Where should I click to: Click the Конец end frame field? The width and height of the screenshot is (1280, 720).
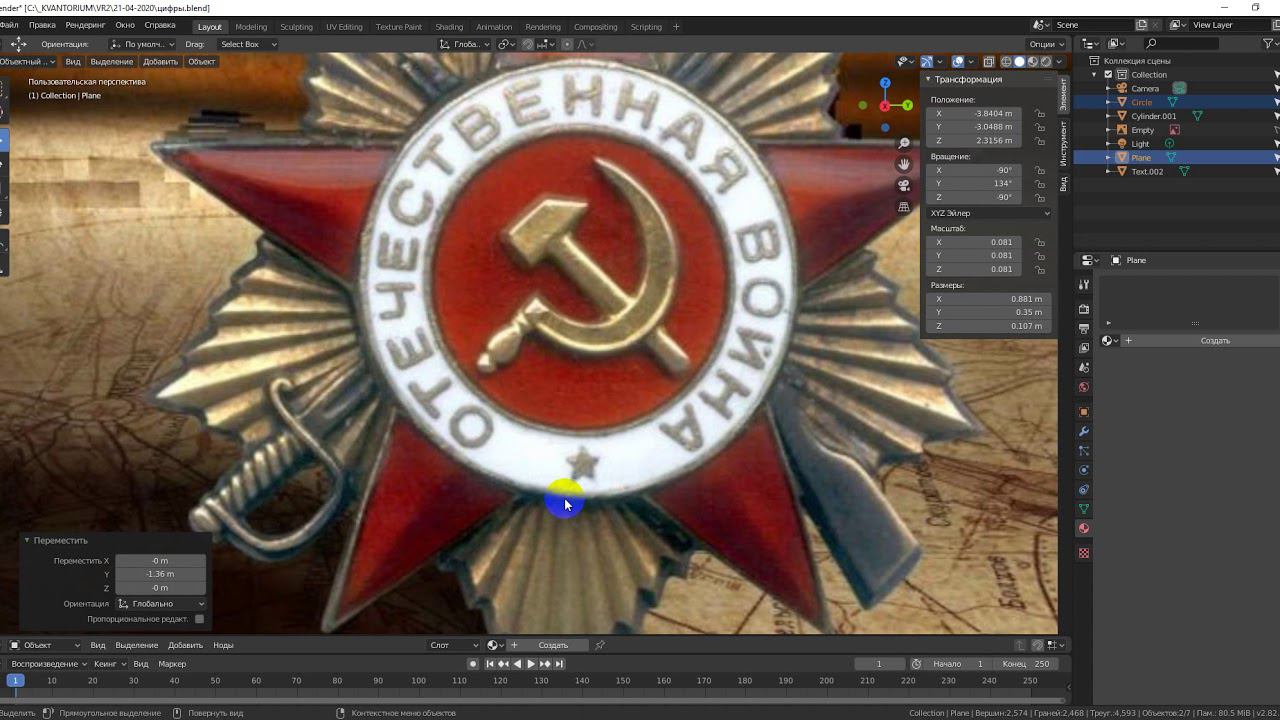coord(1027,664)
